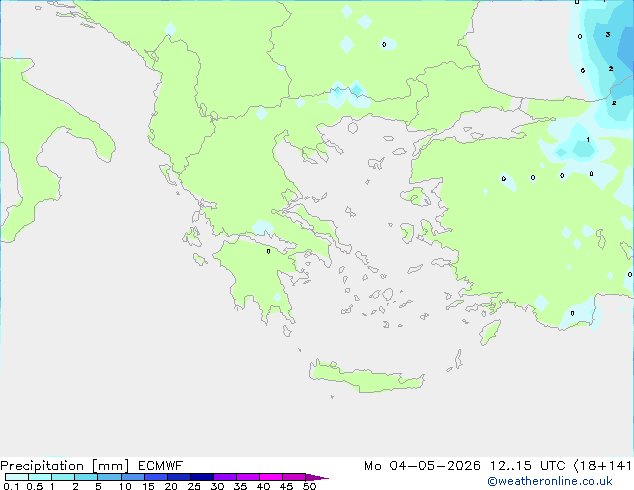Click the "0" value over the Peloponnese
Image resolution: width=634 pixels, height=490 pixels.
pos(268,251)
